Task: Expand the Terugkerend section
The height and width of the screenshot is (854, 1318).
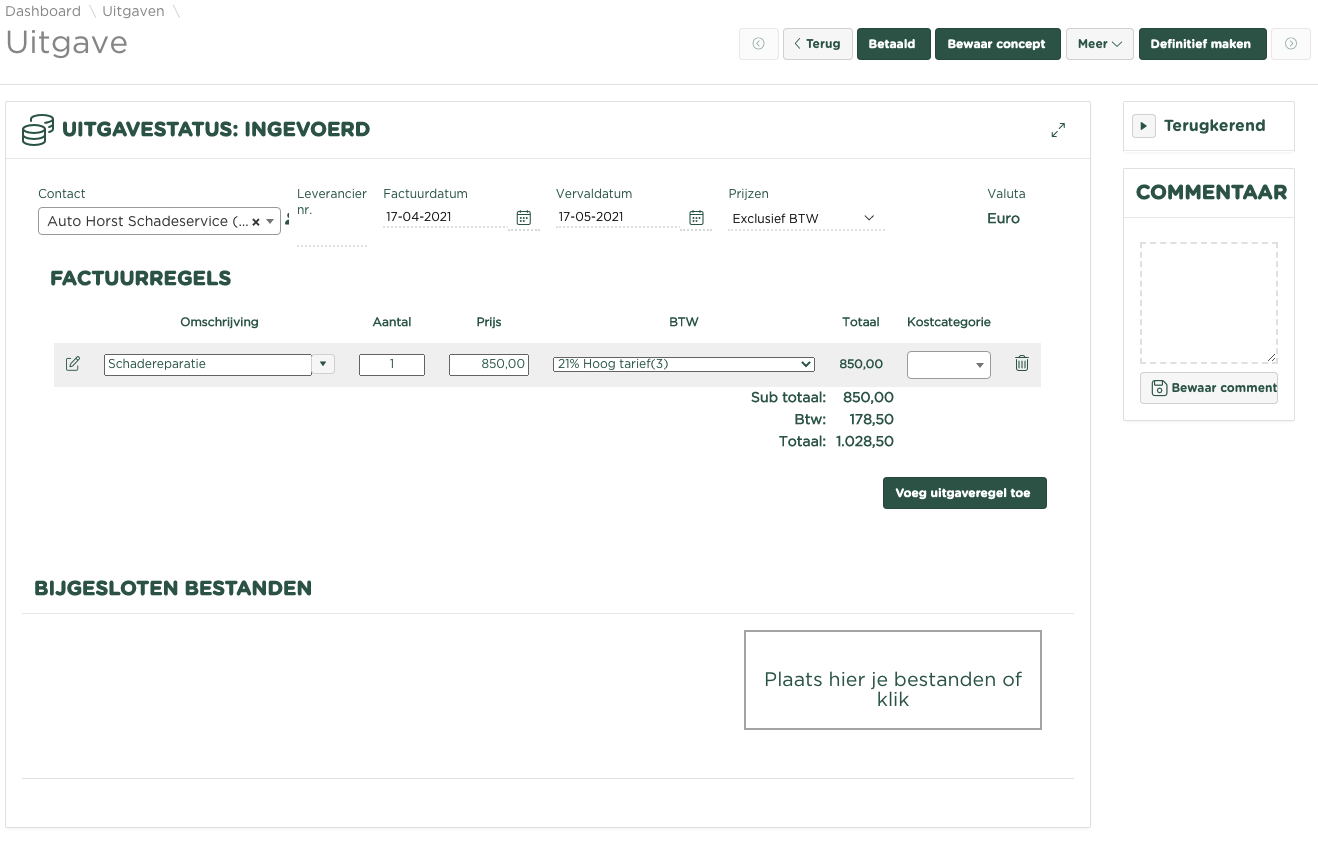Action: (x=1143, y=126)
